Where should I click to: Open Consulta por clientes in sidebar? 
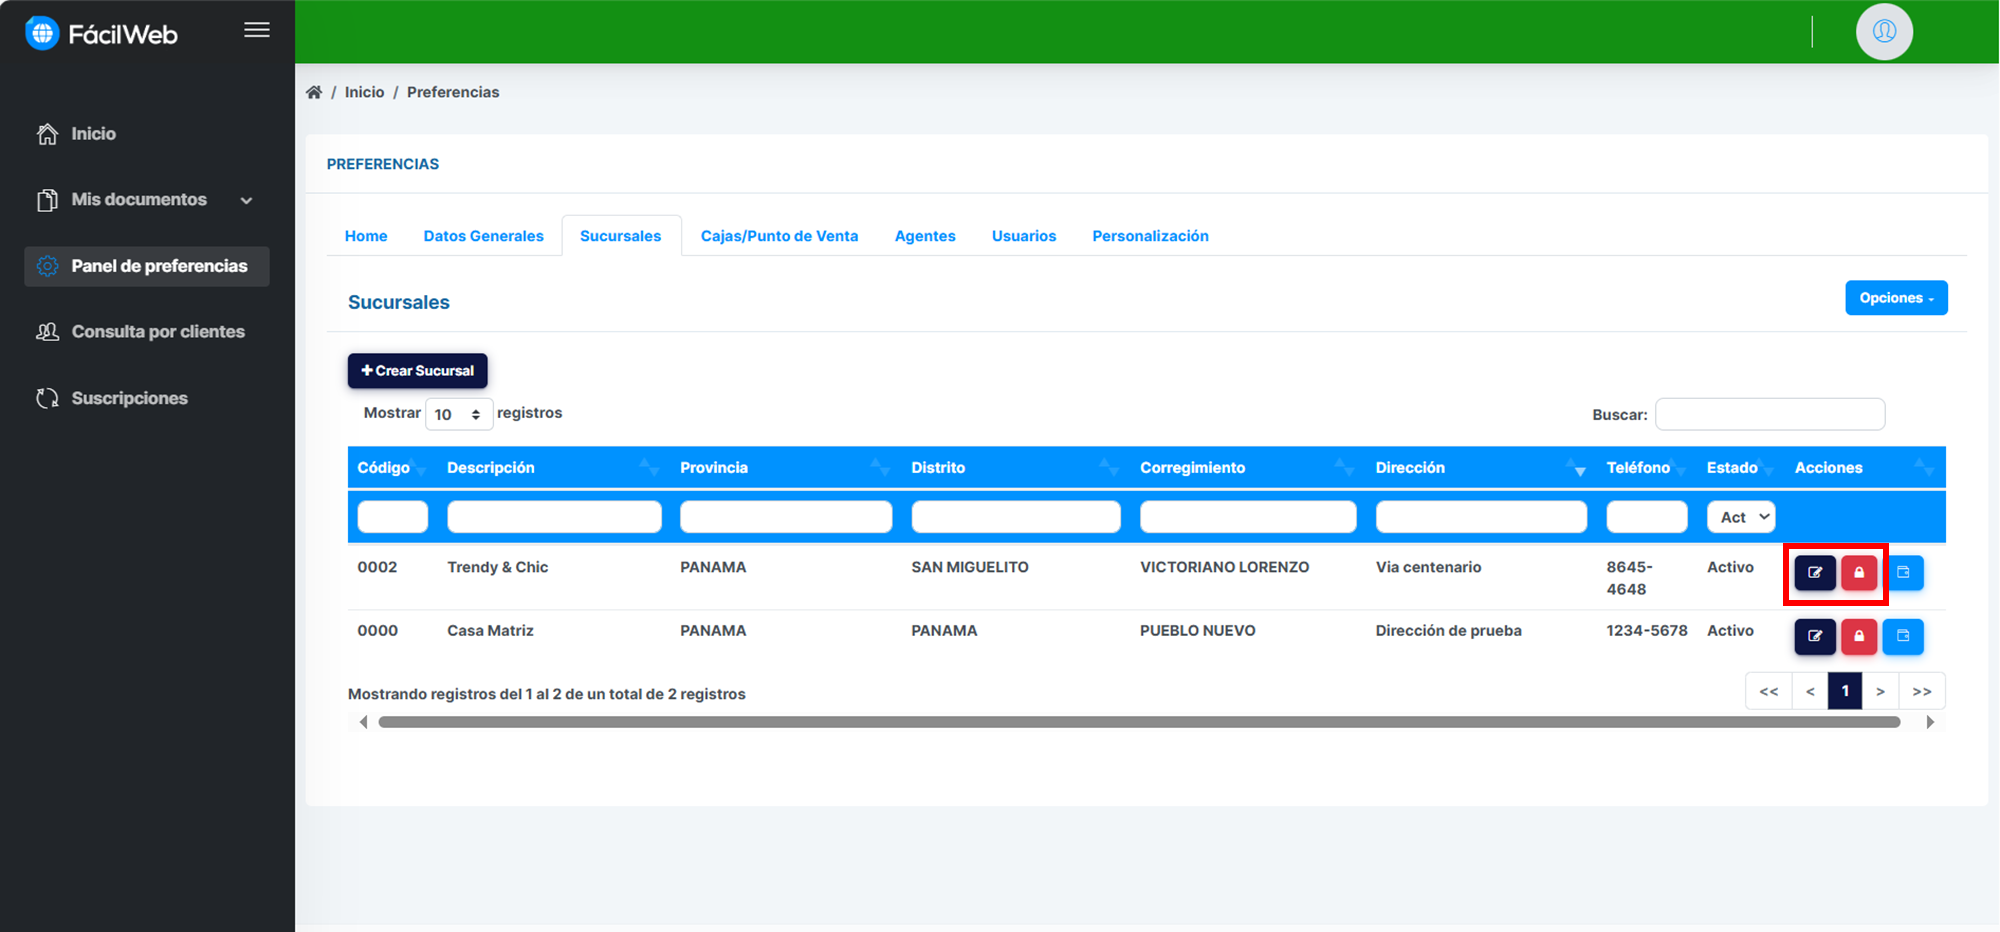point(147,332)
